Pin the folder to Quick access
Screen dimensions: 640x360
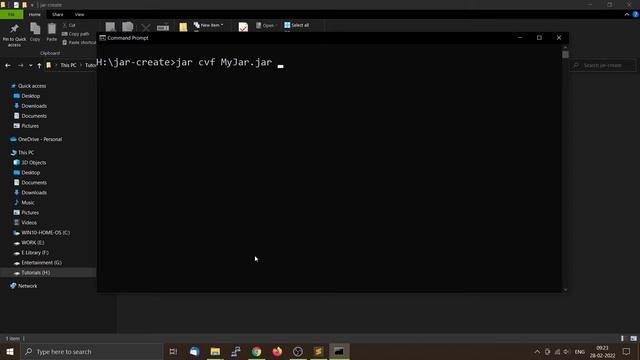pos(14,34)
